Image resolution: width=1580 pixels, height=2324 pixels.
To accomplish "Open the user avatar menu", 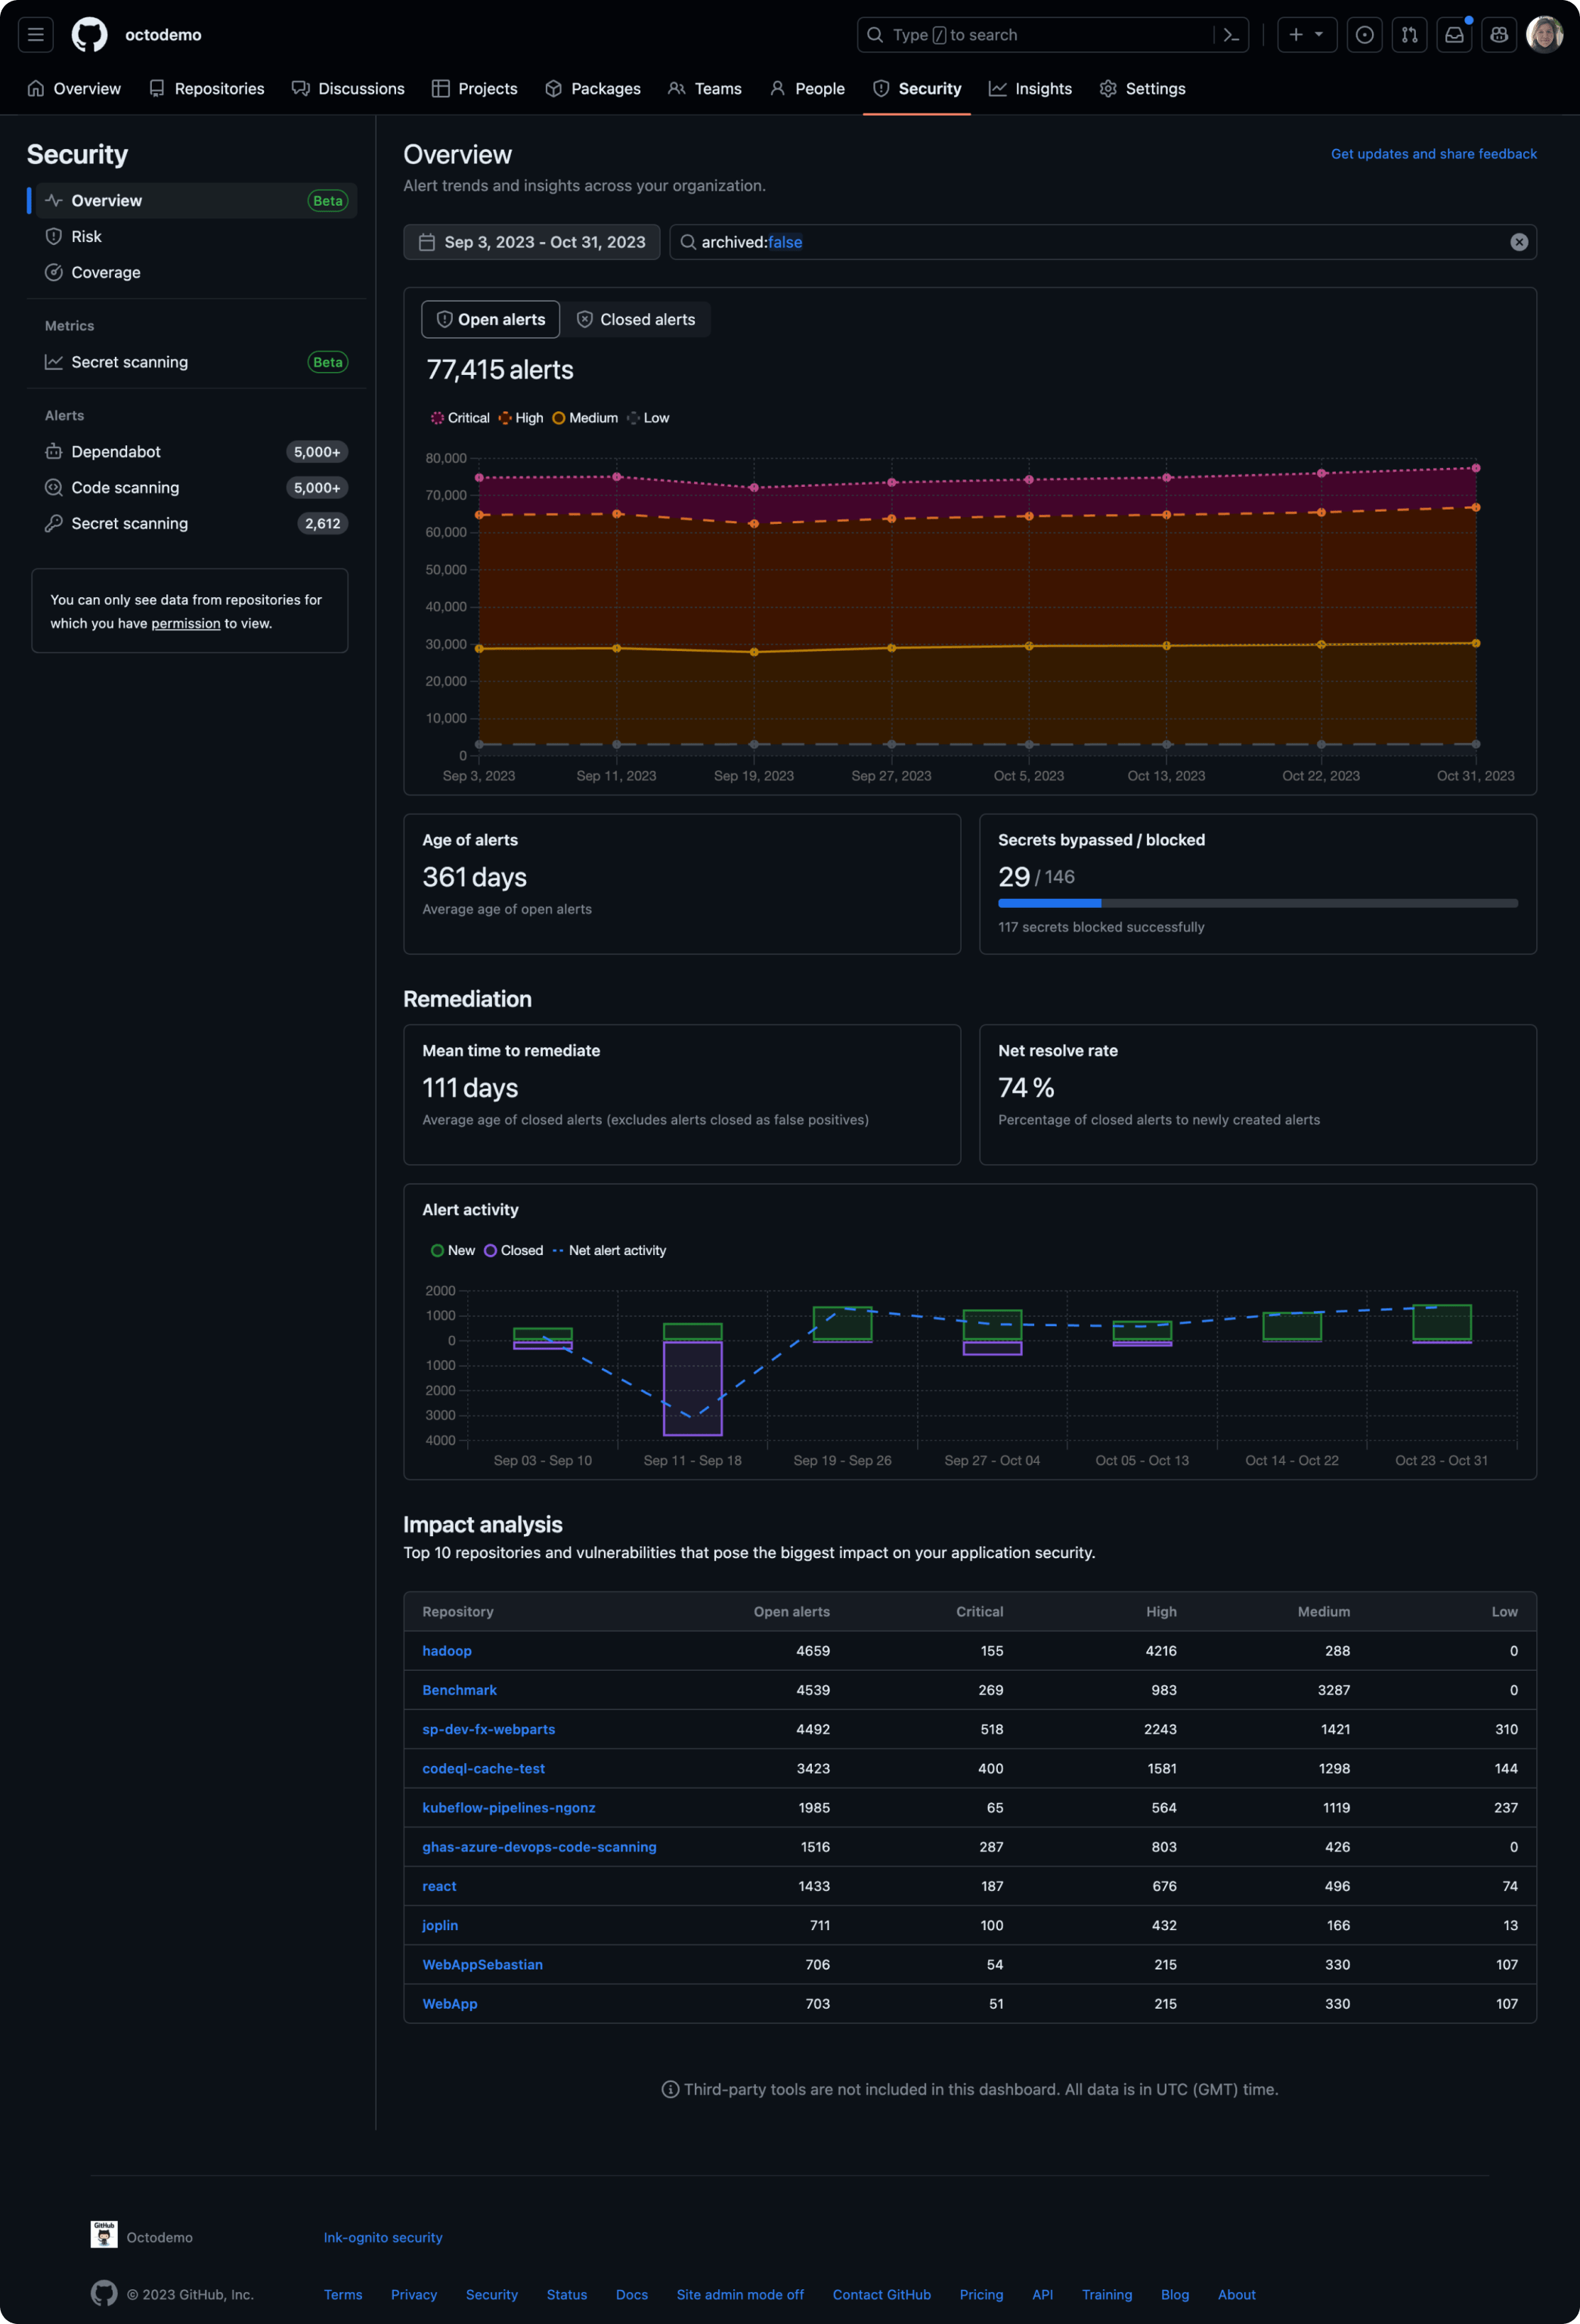I will 1545,35.
